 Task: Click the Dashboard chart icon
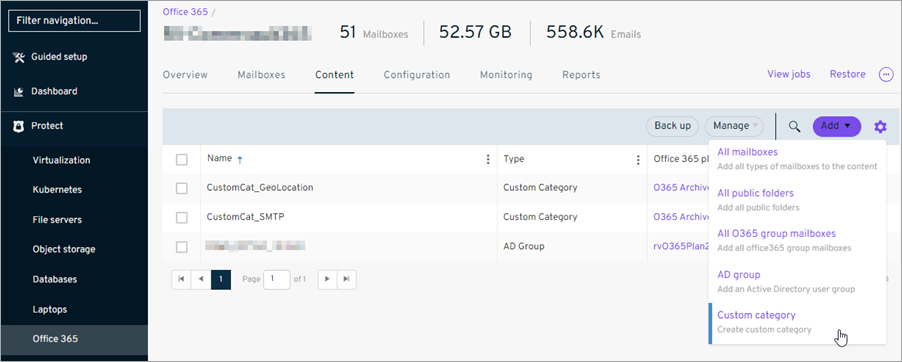click(x=19, y=92)
